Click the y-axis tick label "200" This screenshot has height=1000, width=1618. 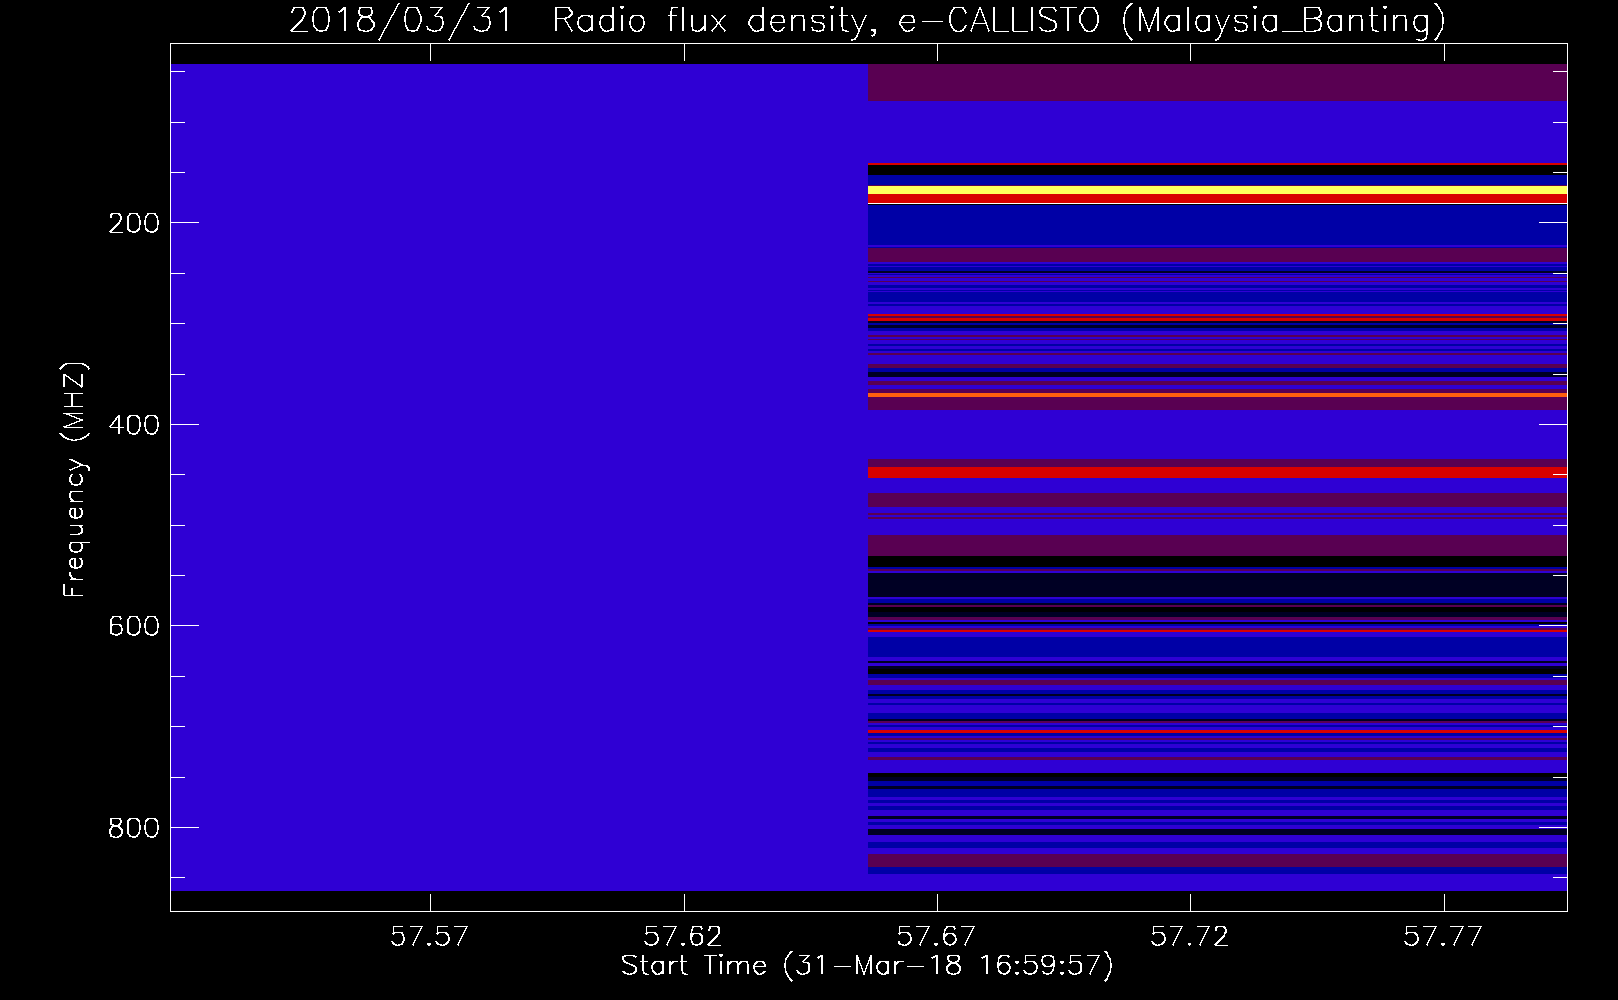[134, 223]
